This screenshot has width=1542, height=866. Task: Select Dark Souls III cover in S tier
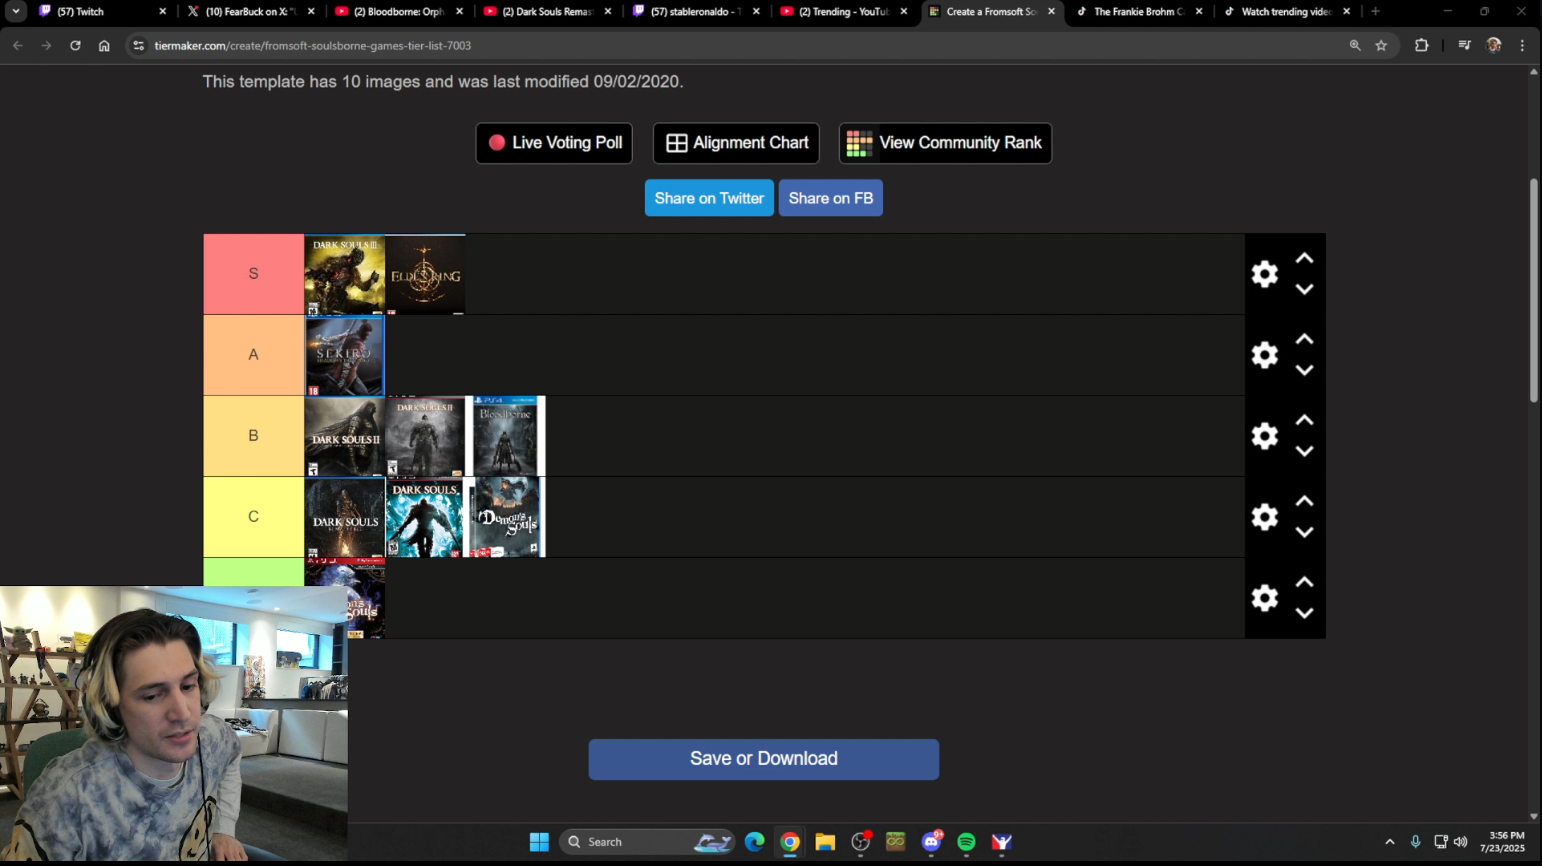345,275
